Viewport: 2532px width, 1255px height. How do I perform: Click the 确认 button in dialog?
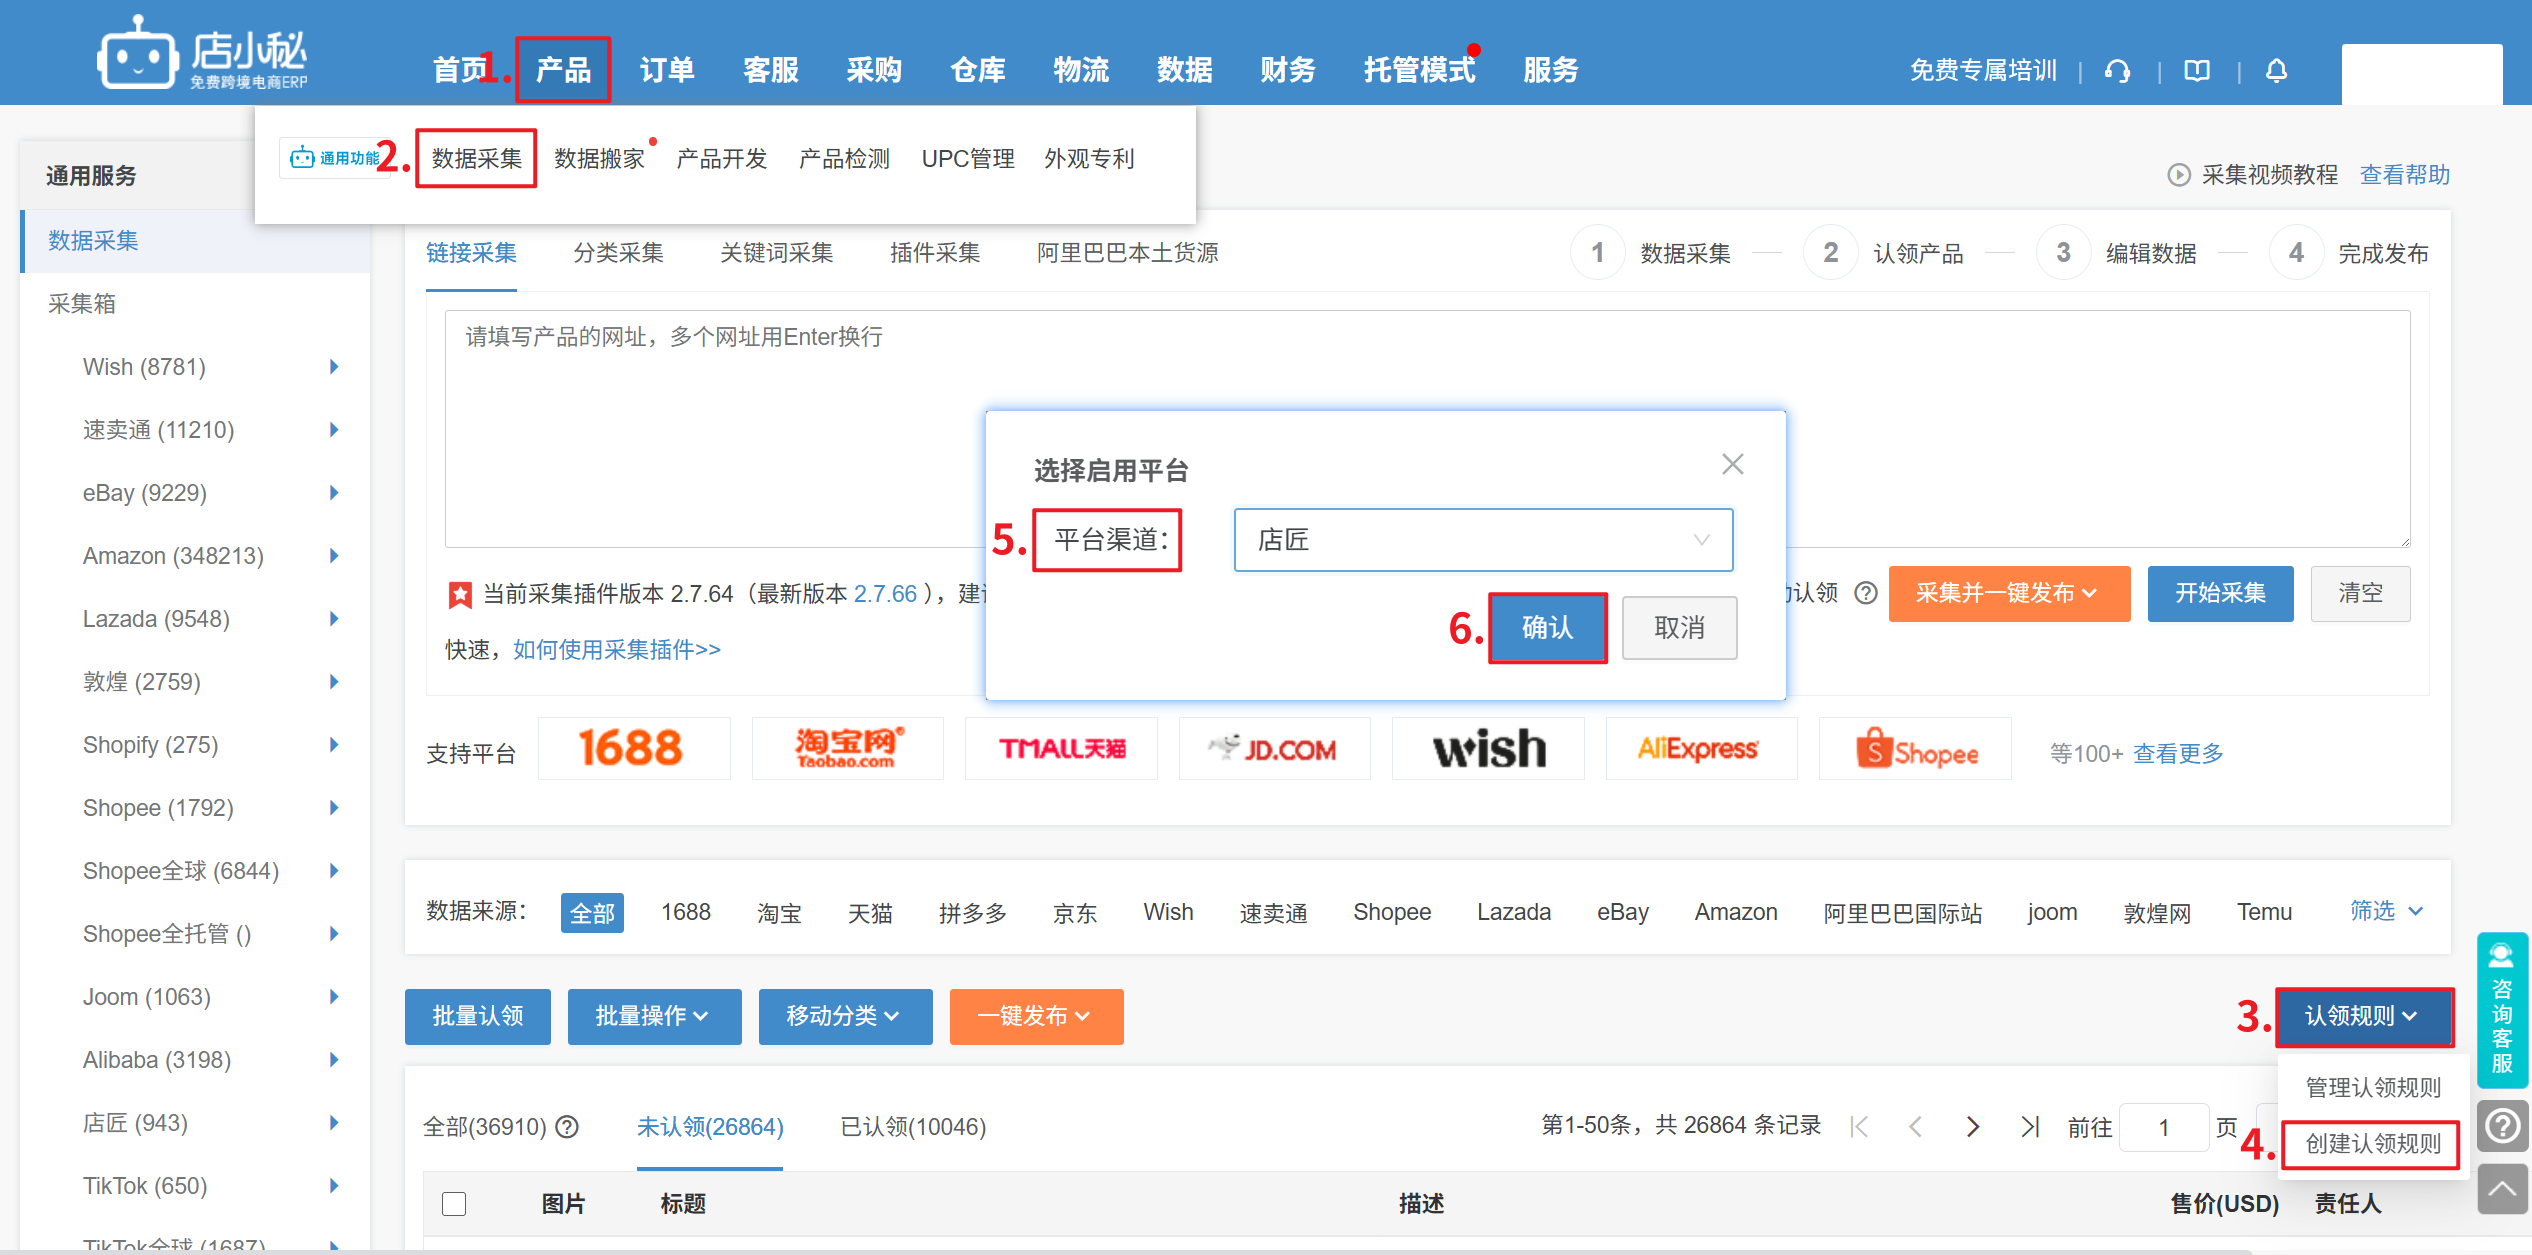pyautogui.click(x=1547, y=628)
